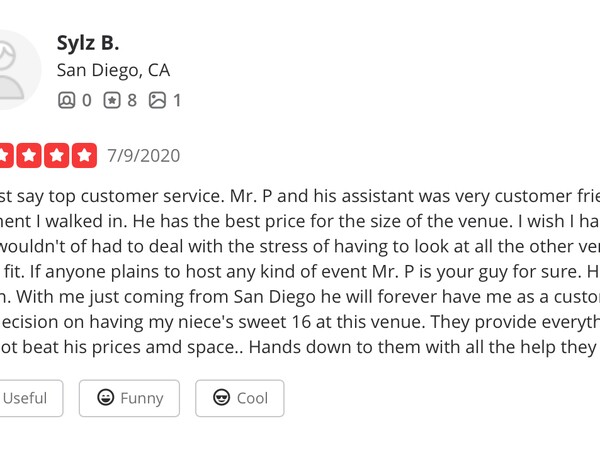The width and height of the screenshot is (600, 450).
Task: Mark the review as Funny
Action: tap(129, 398)
